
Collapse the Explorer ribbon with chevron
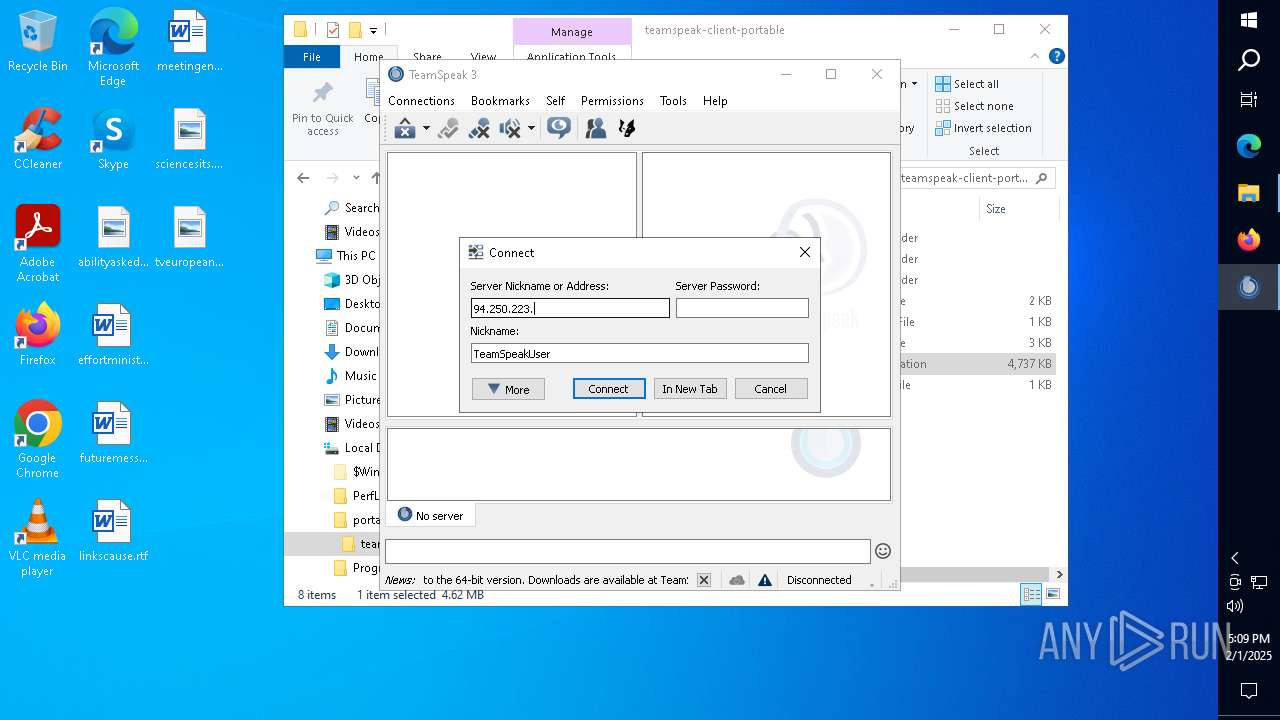(1035, 57)
